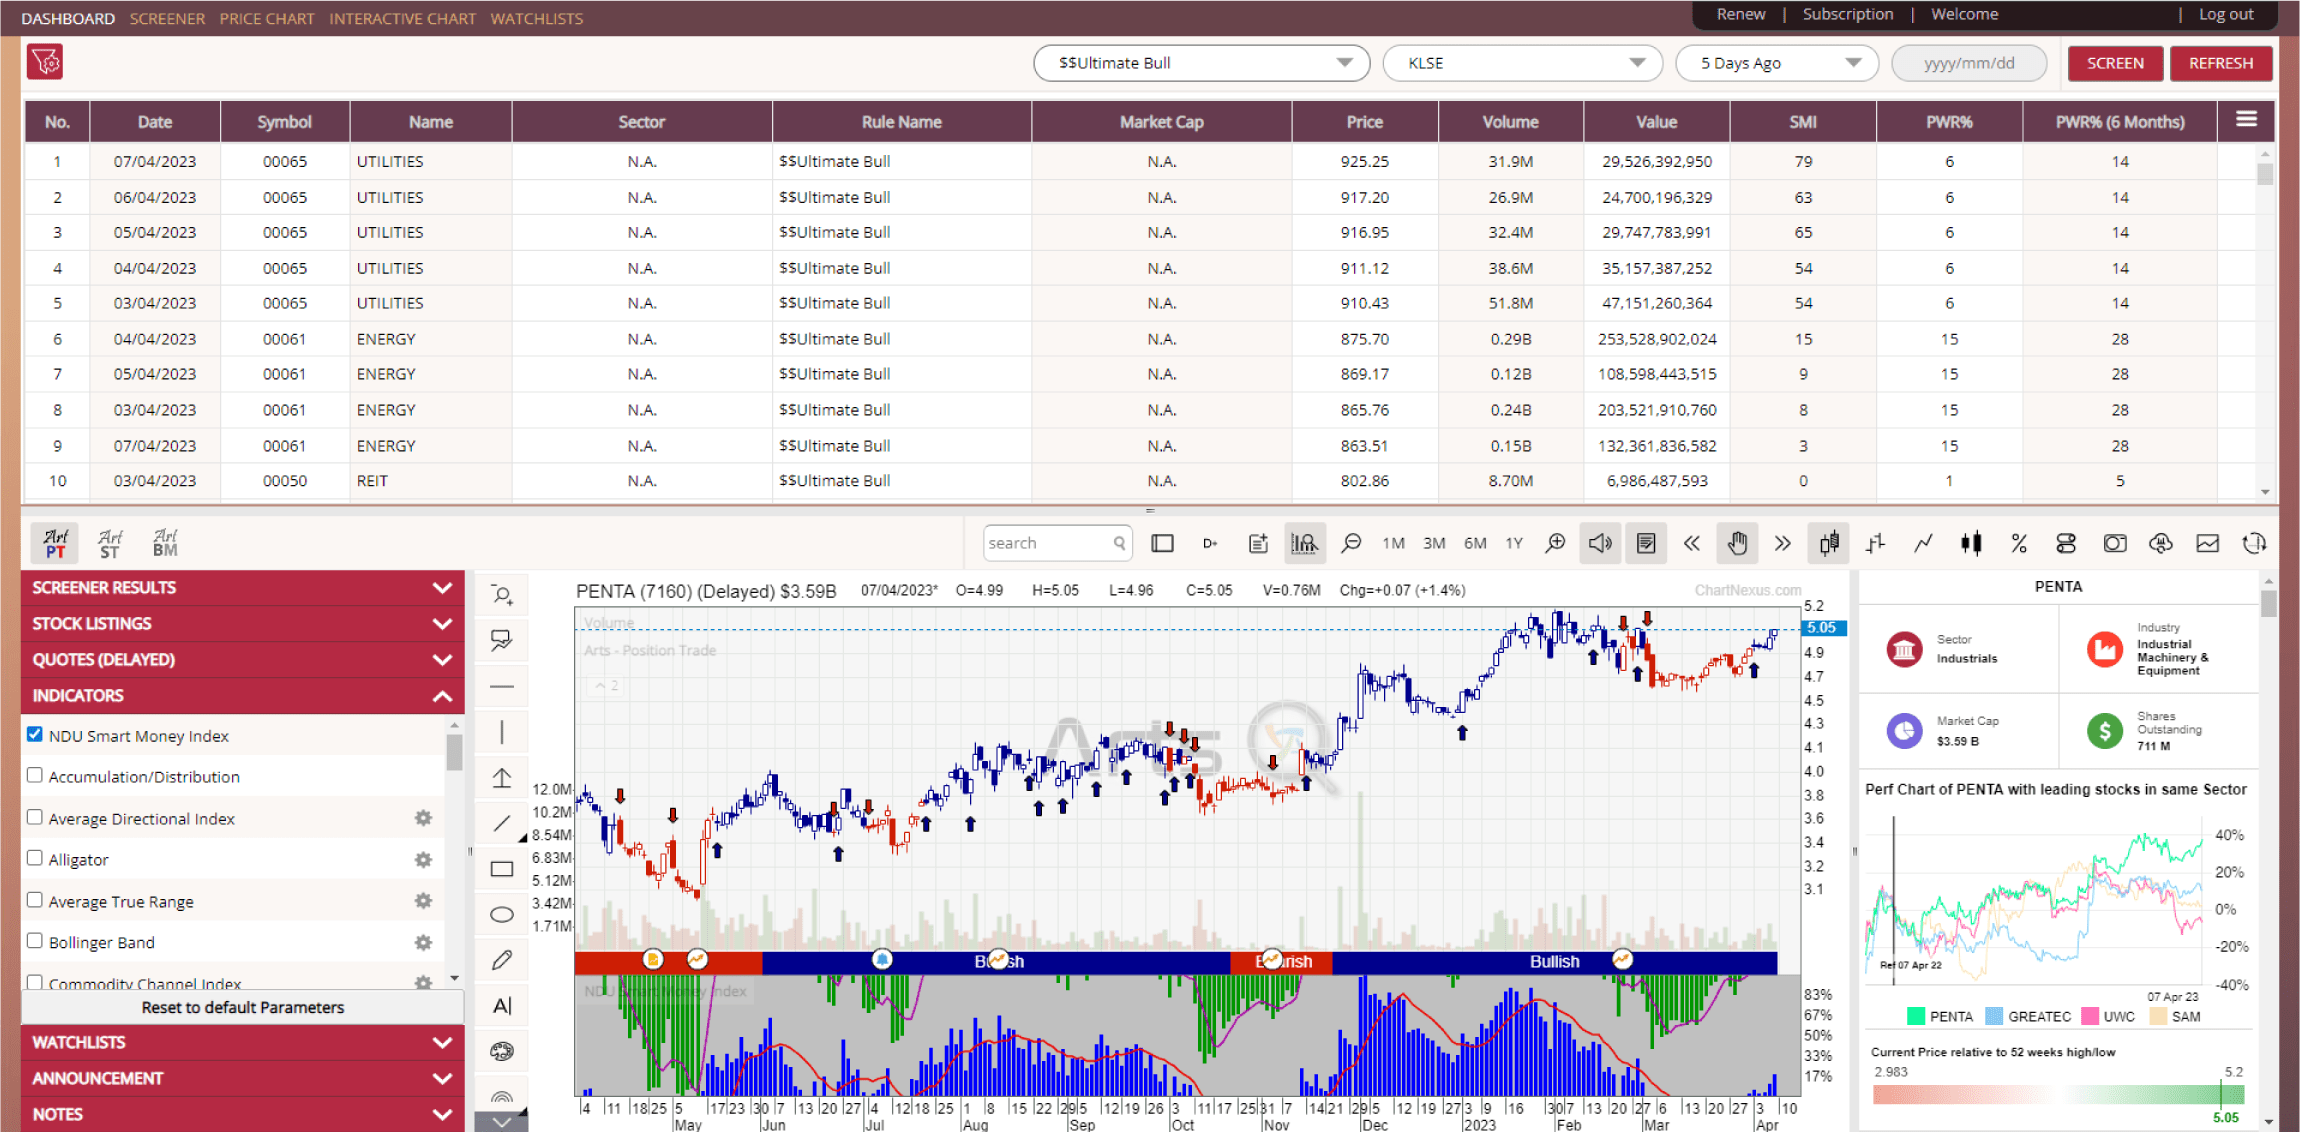This screenshot has width=2300, height=1132.
Task: Select the Arts BM mode icon
Action: tap(165, 543)
